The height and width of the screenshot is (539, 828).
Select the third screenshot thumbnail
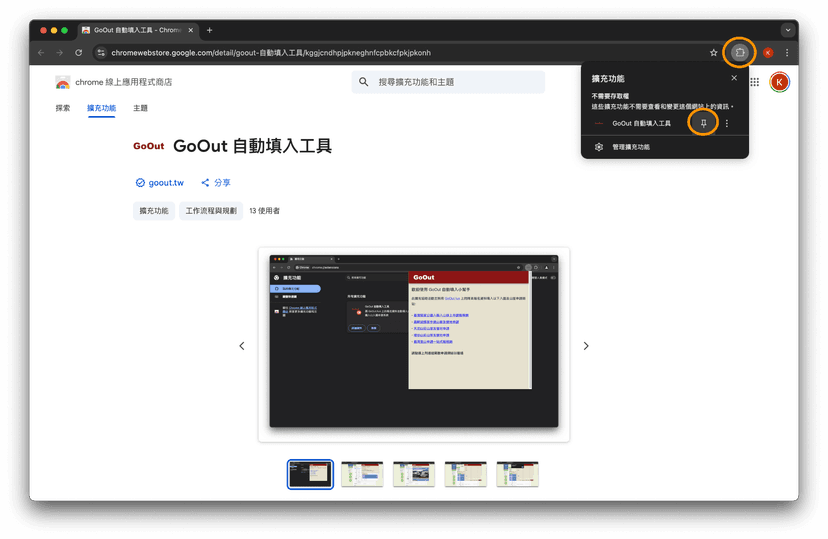413,474
